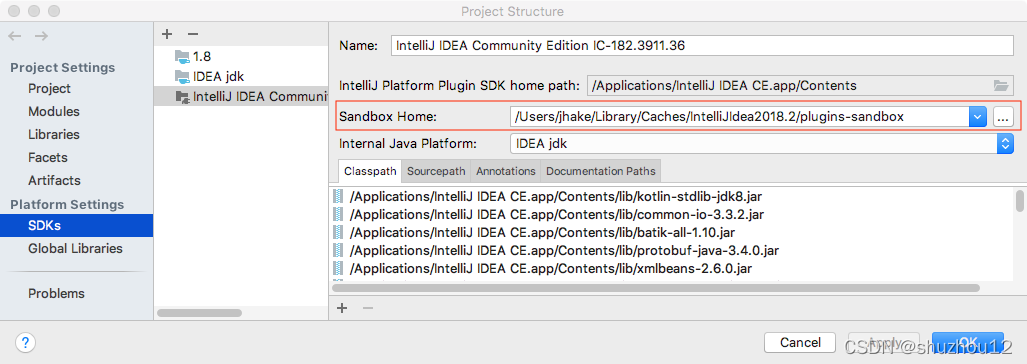The height and width of the screenshot is (364, 1027).
Task: Switch to the Annotations tab
Action: [506, 171]
